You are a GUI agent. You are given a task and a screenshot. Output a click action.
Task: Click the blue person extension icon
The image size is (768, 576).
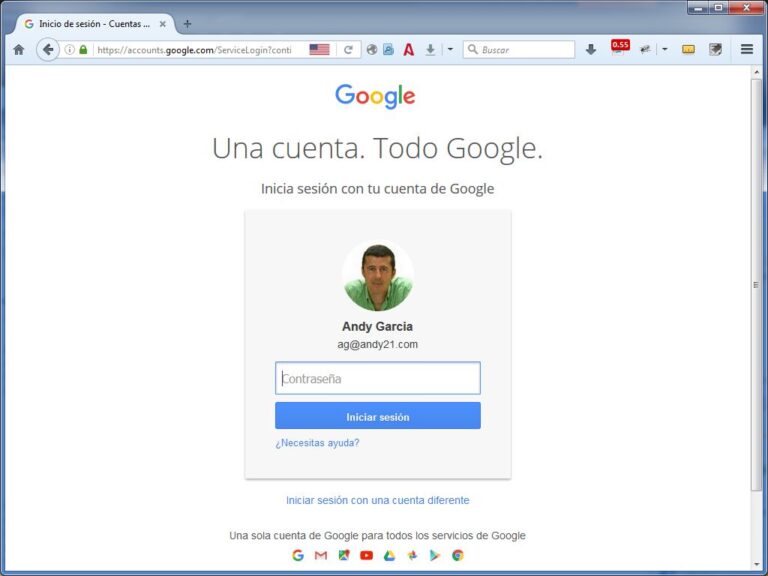coord(388,49)
